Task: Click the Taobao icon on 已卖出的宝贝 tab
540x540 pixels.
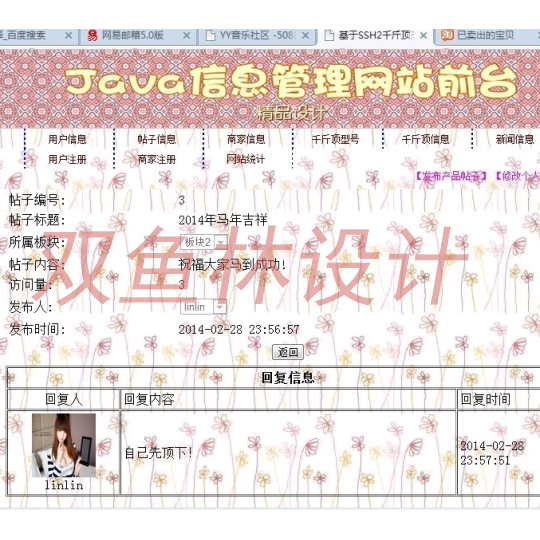Action: tap(447, 35)
